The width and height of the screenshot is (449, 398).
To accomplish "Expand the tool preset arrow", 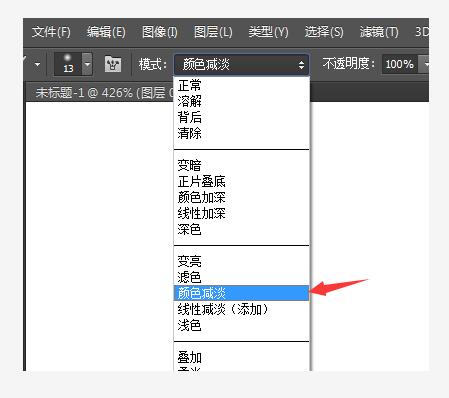I will point(37,64).
